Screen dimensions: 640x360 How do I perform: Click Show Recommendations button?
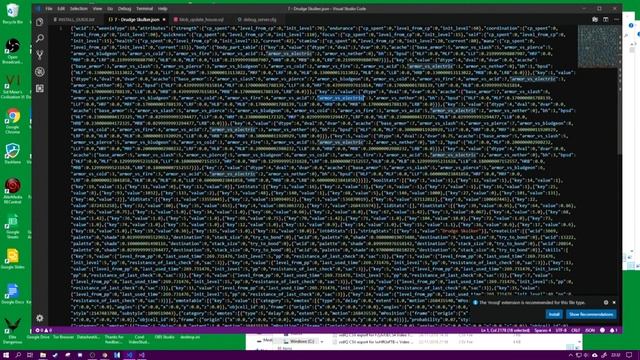[x=591, y=314]
